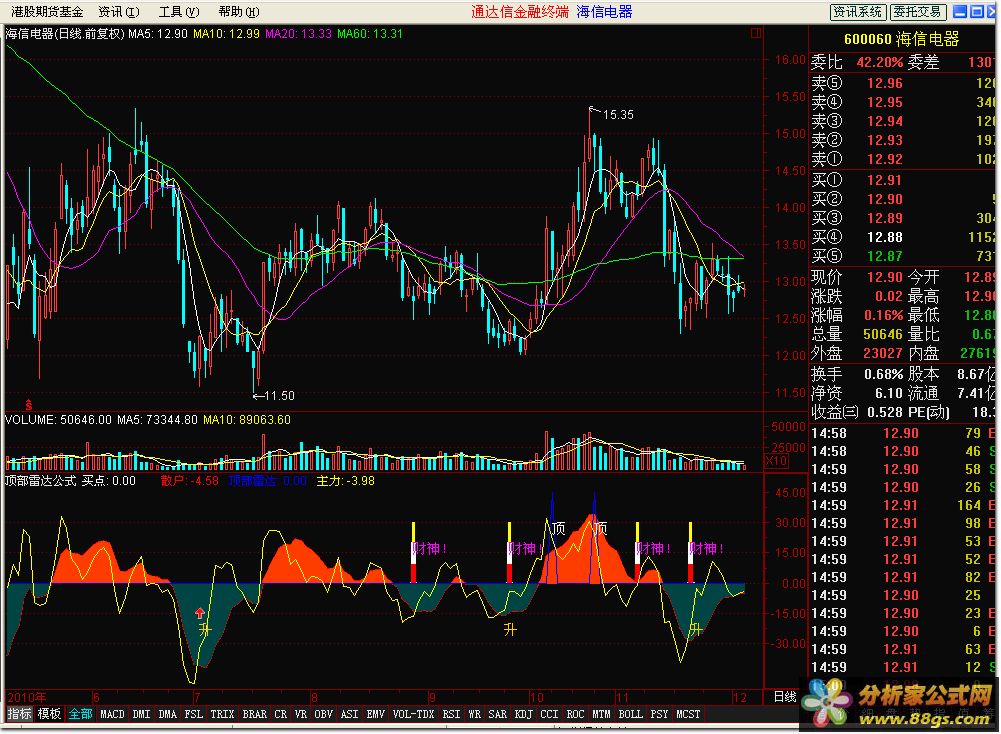The width and height of the screenshot is (1001, 734).
Task: Switch to the CR indicator
Action: tap(280, 714)
